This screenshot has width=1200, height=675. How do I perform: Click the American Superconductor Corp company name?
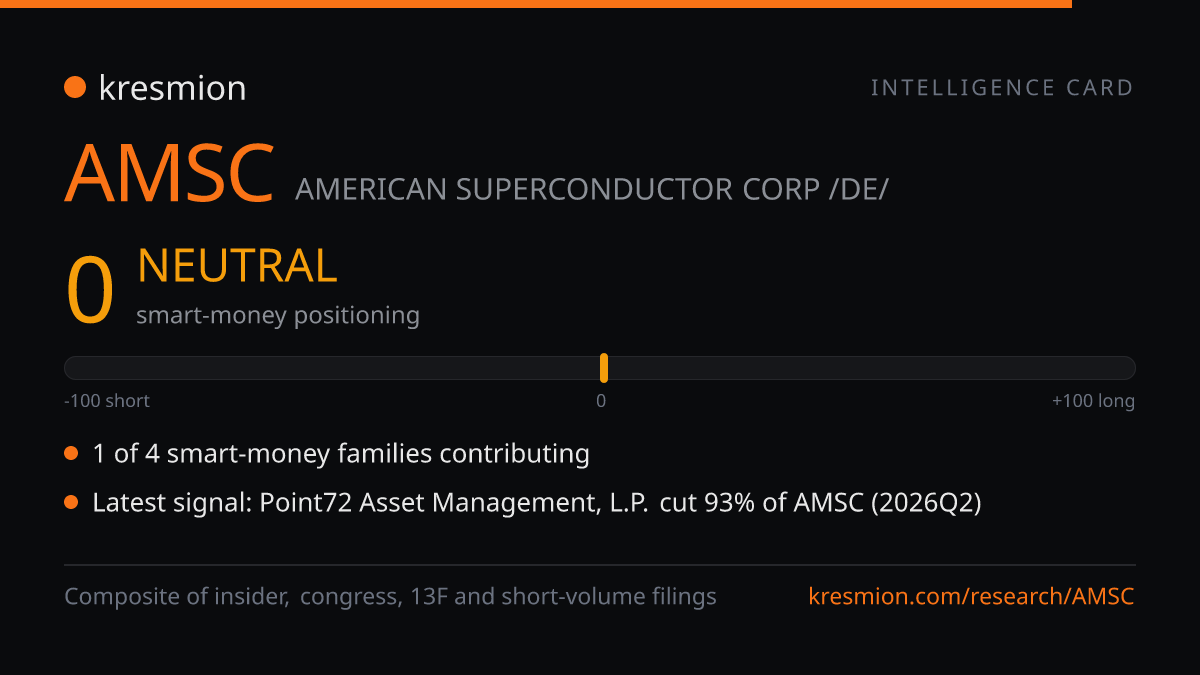(591, 189)
